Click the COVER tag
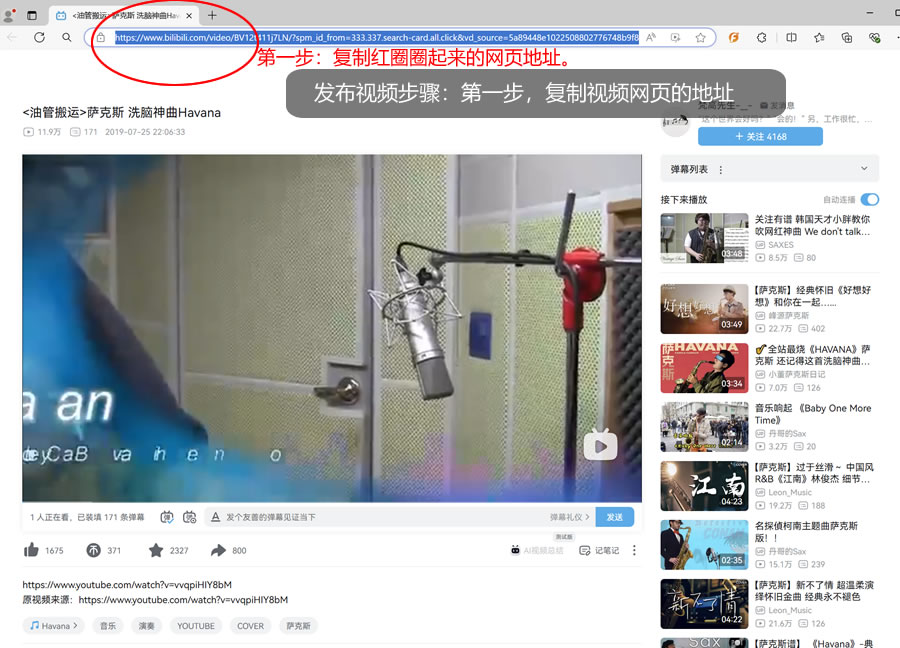 (x=251, y=626)
